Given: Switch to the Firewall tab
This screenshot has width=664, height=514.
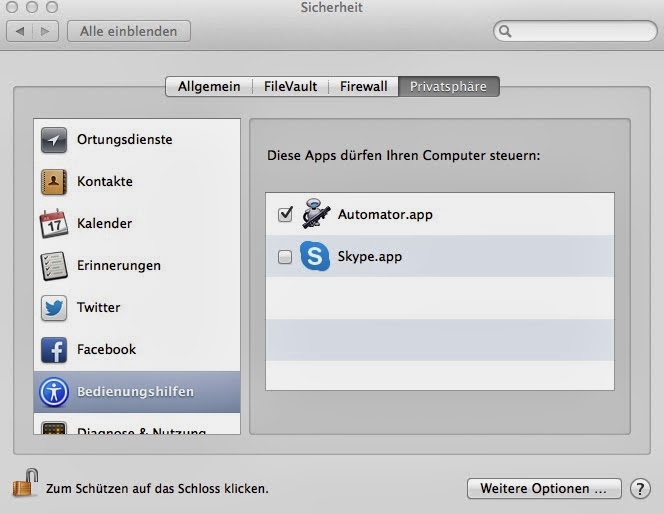Looking at the screenshot, I should [x=363, y=86].
